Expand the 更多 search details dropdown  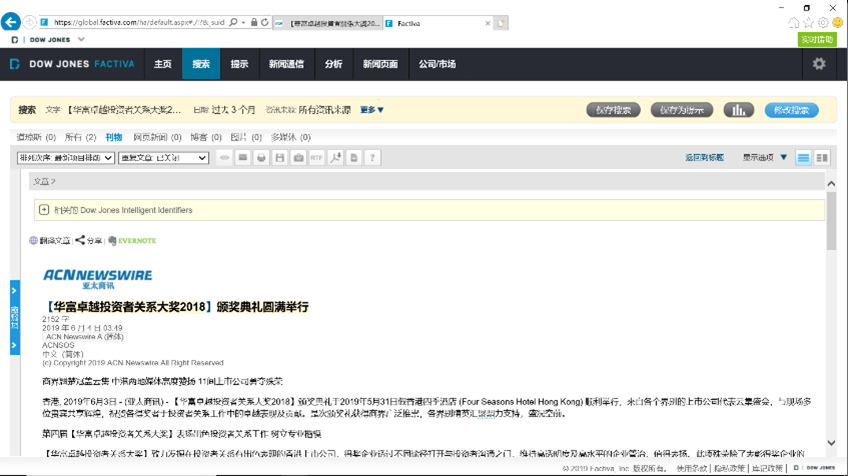tap(372, 110)
